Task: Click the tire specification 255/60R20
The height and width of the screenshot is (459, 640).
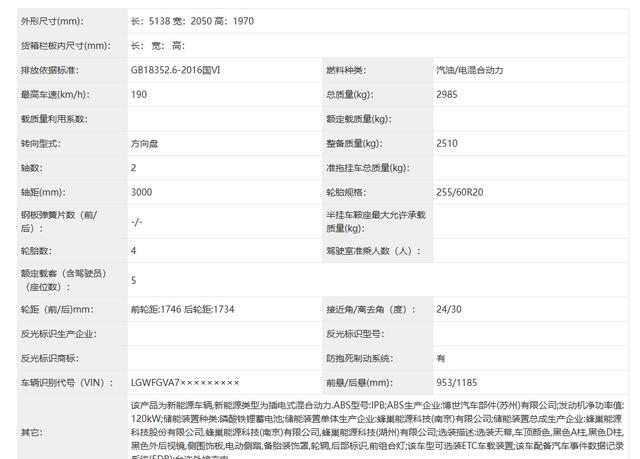Action: tap(460, 192)
